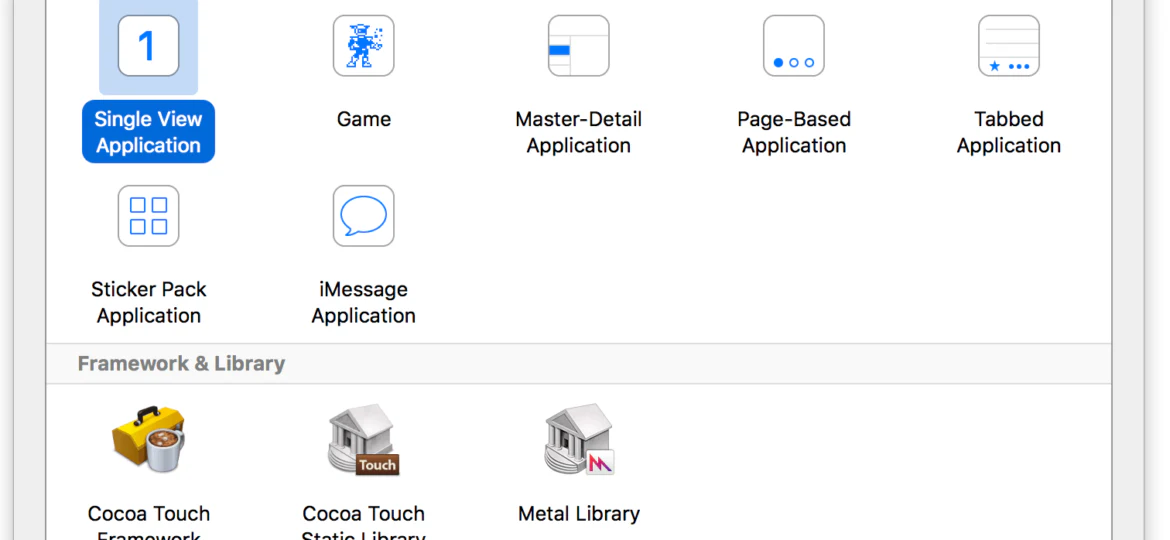This screenshot has width=1170, height=540.
Task: Choose the Tabbed Application icon
Action: pyautogui.click(x=1009, y=45)
